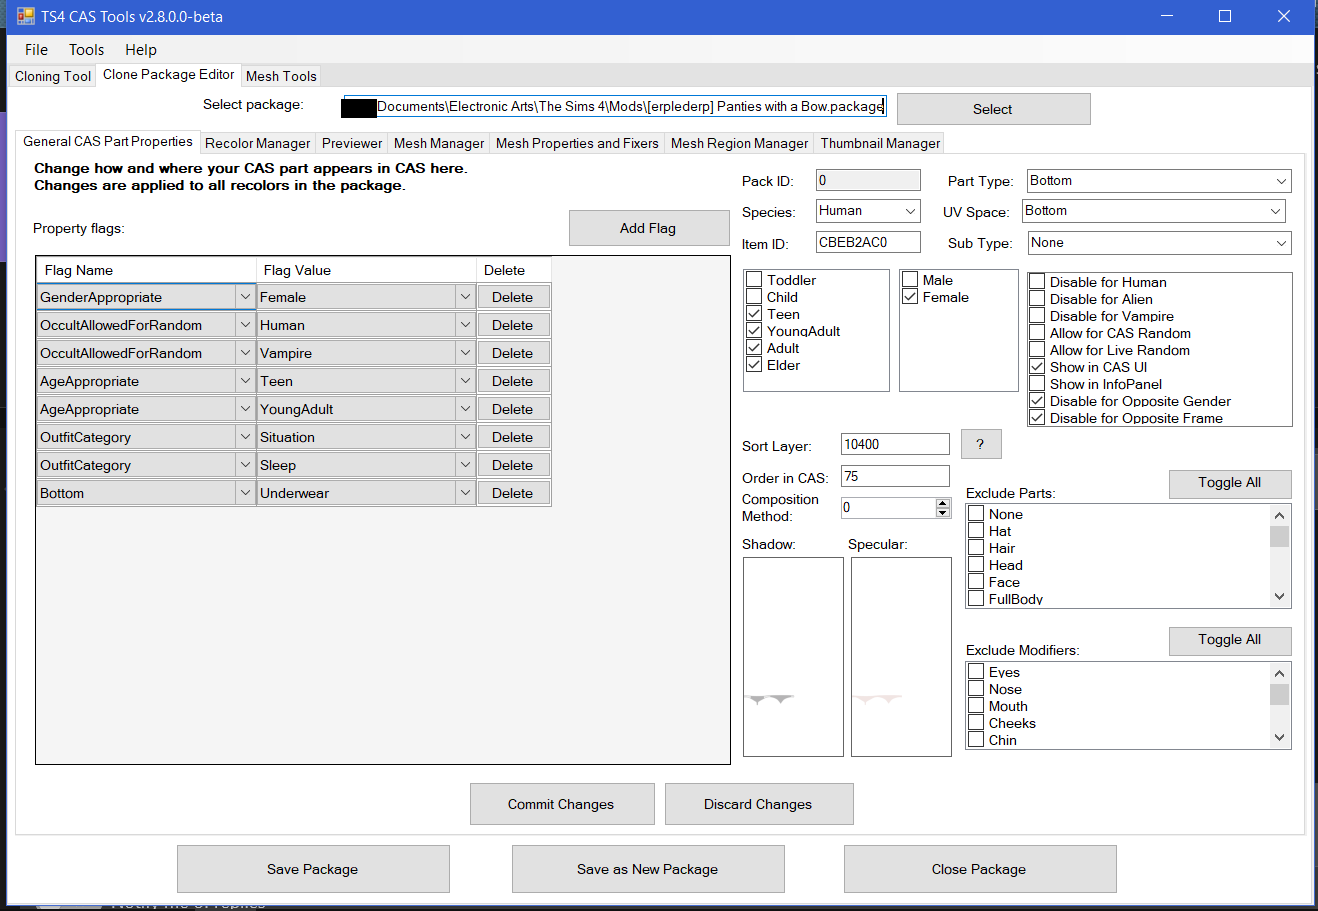Open the Help menu

[x=140, y=50]
